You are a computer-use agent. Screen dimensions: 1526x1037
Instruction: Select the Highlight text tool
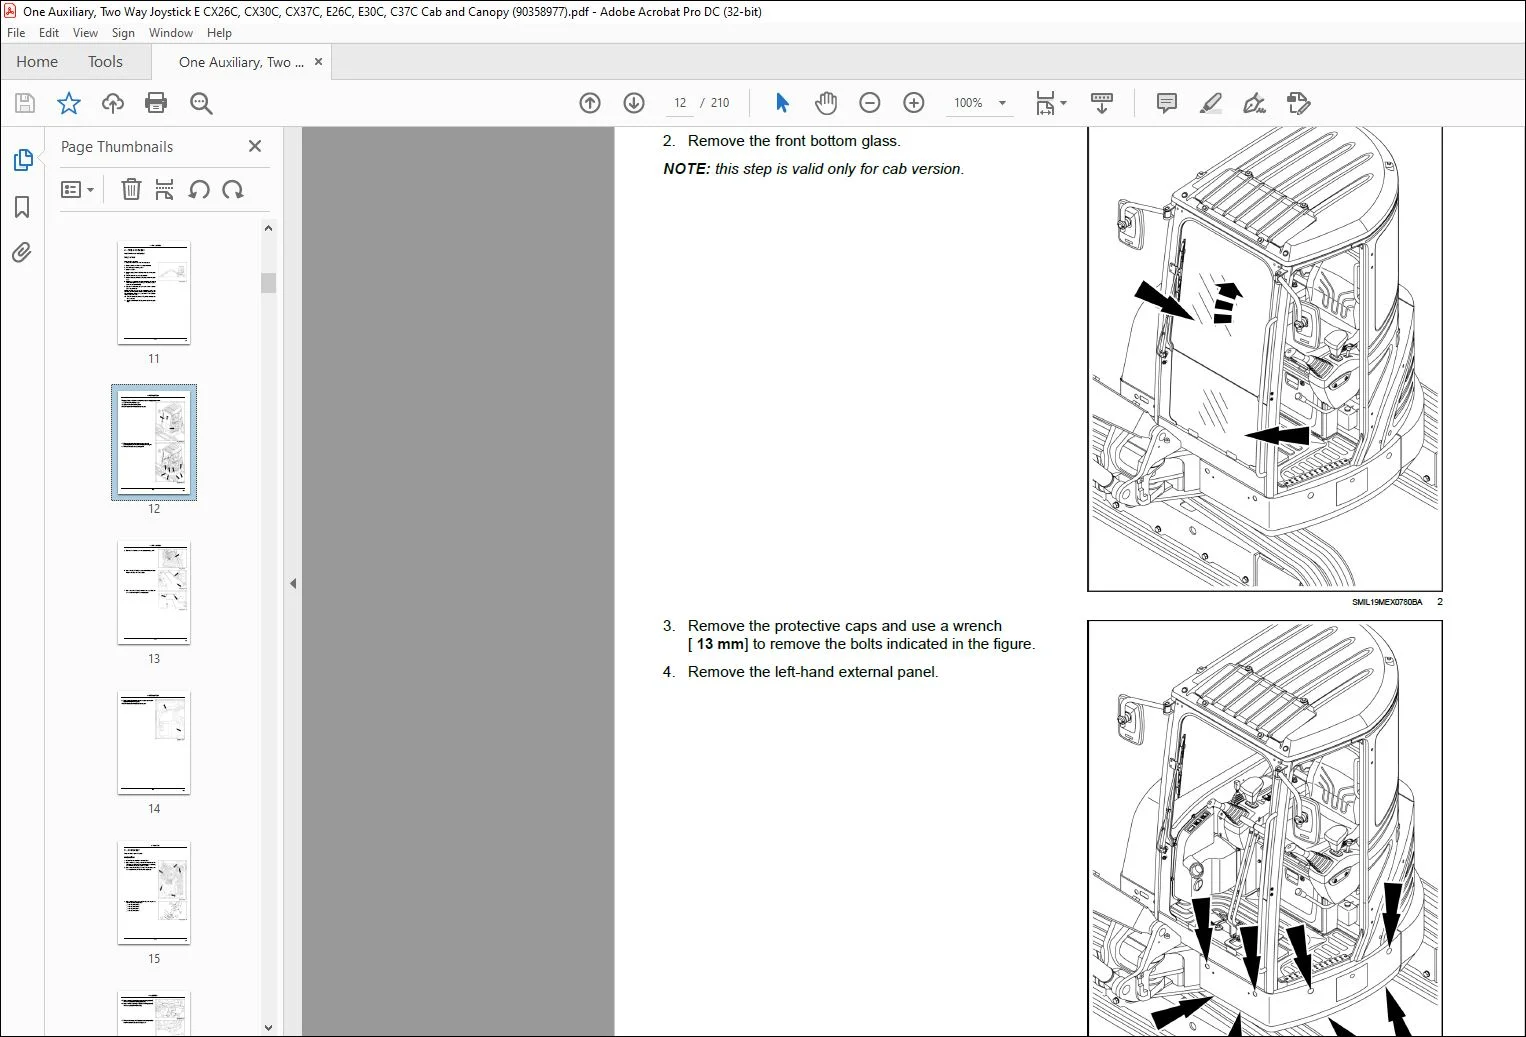click(x=1211, y=103)
